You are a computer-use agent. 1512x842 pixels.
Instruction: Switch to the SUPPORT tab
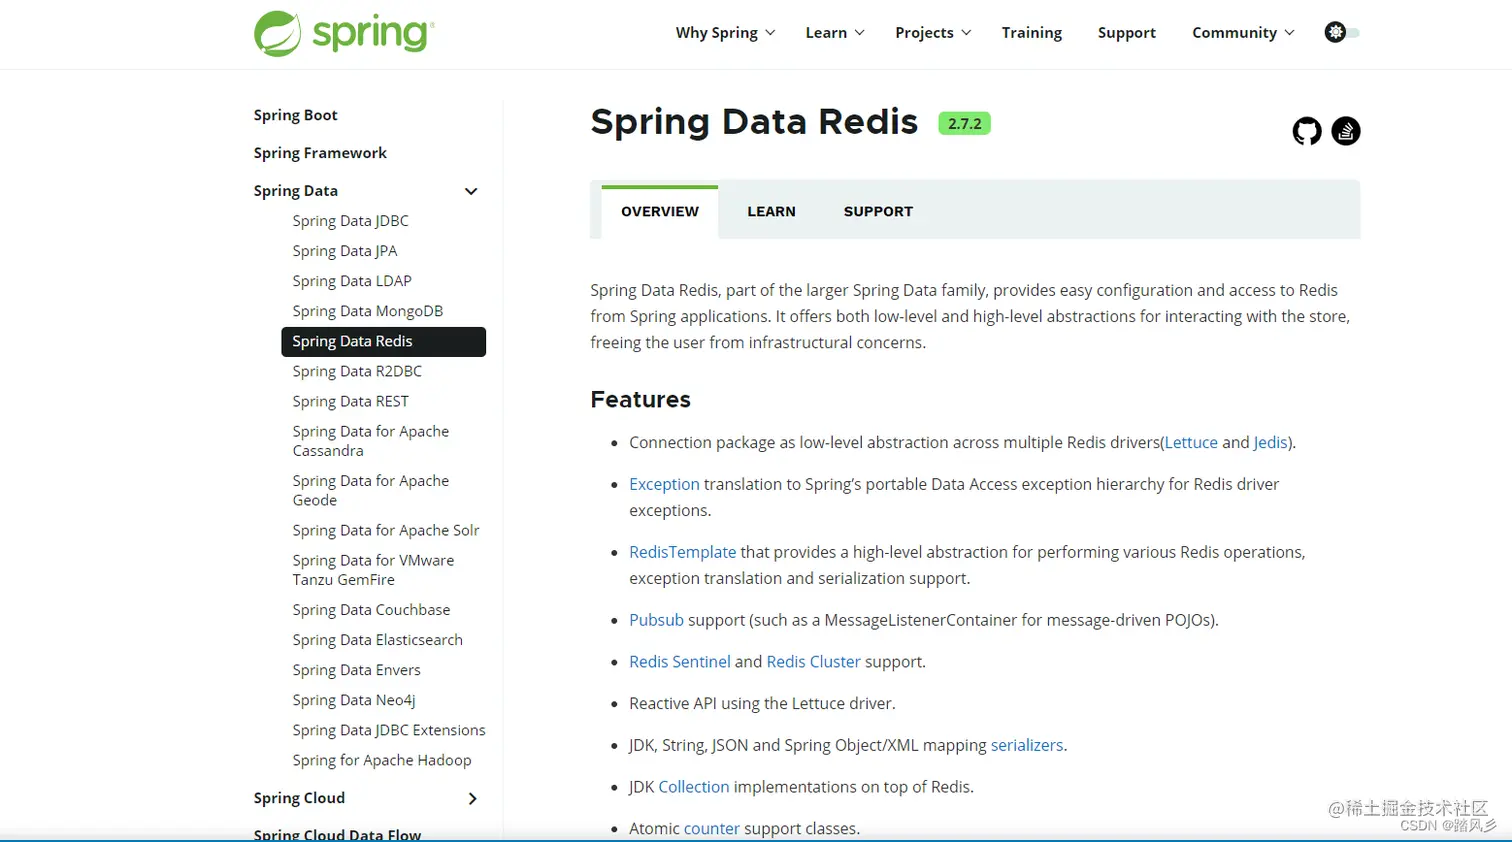click(878, 211)
